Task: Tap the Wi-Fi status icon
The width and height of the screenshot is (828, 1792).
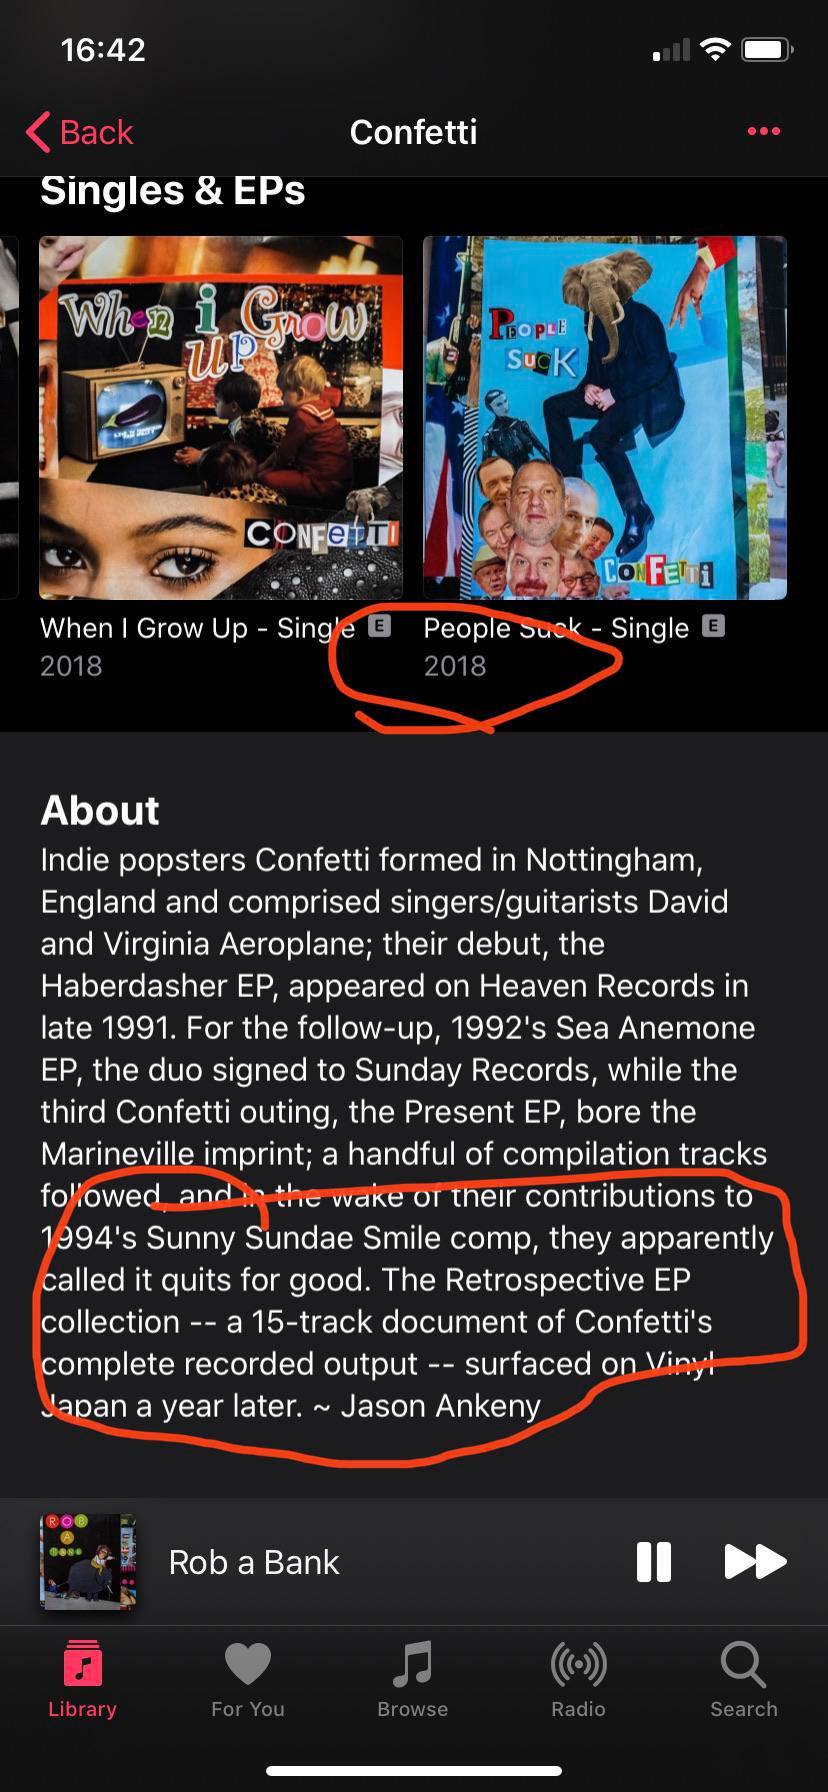Action: click(x=715, y=49)
